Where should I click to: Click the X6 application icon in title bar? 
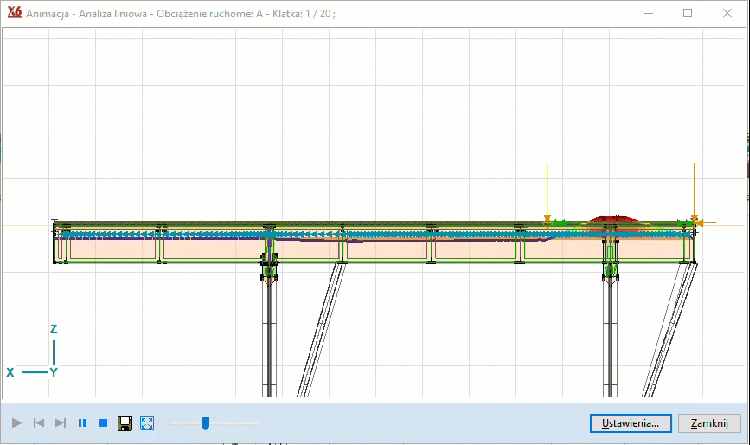pyautogui.click(x=14, y=13)
